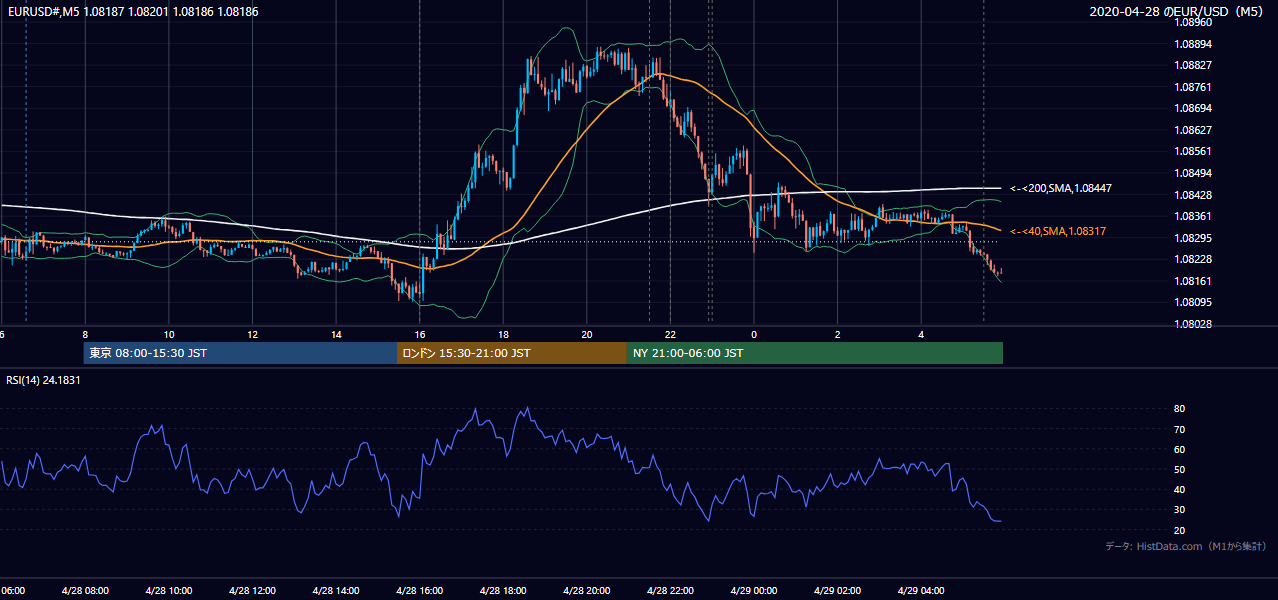This screenshot has width=1278, height=600.
Task: Click the 4/29 04:00 time axis label
Action: click(x=921, y=590)
